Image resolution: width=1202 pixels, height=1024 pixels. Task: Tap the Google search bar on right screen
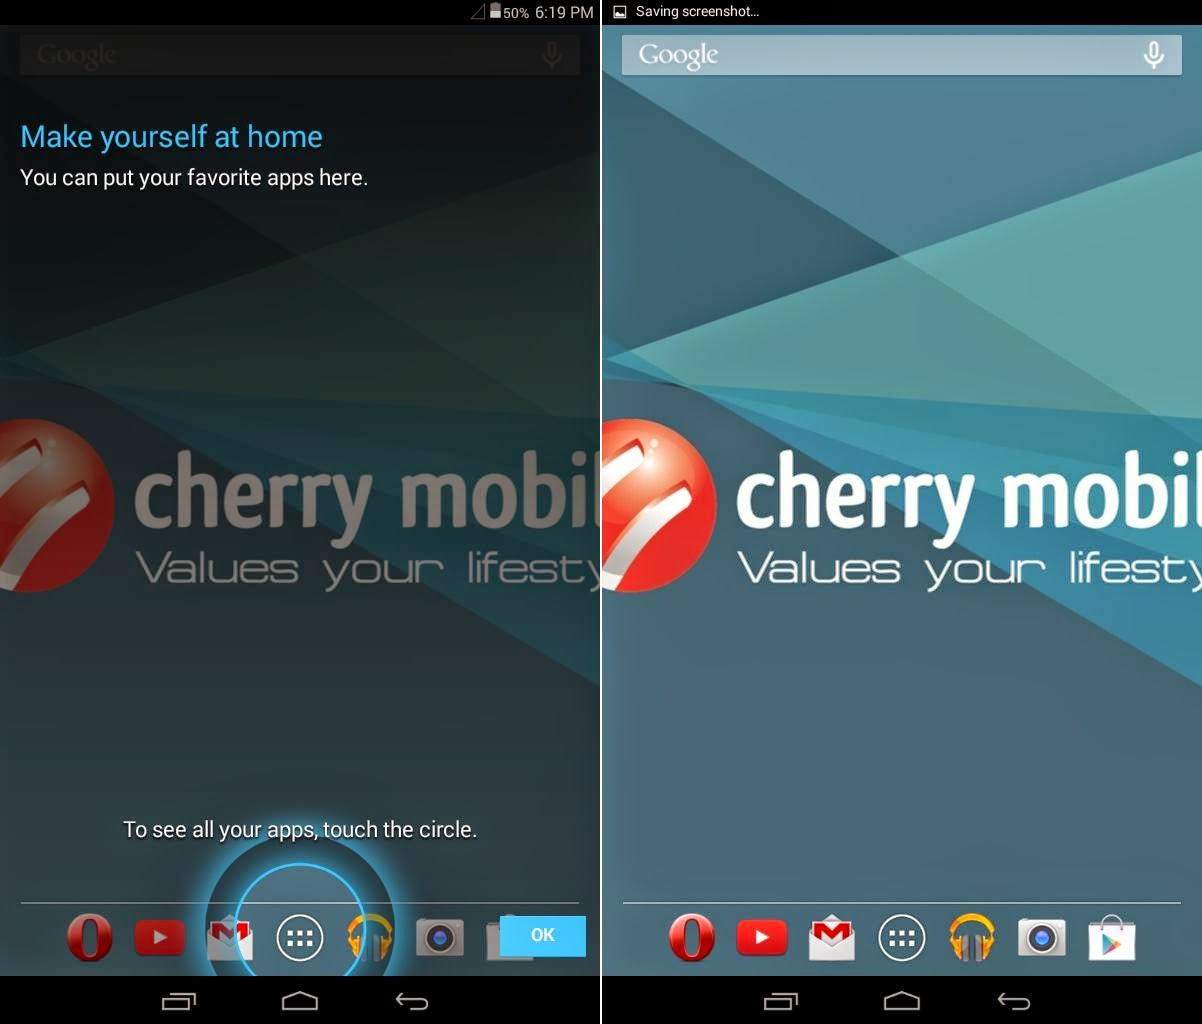tap(902, 55)
